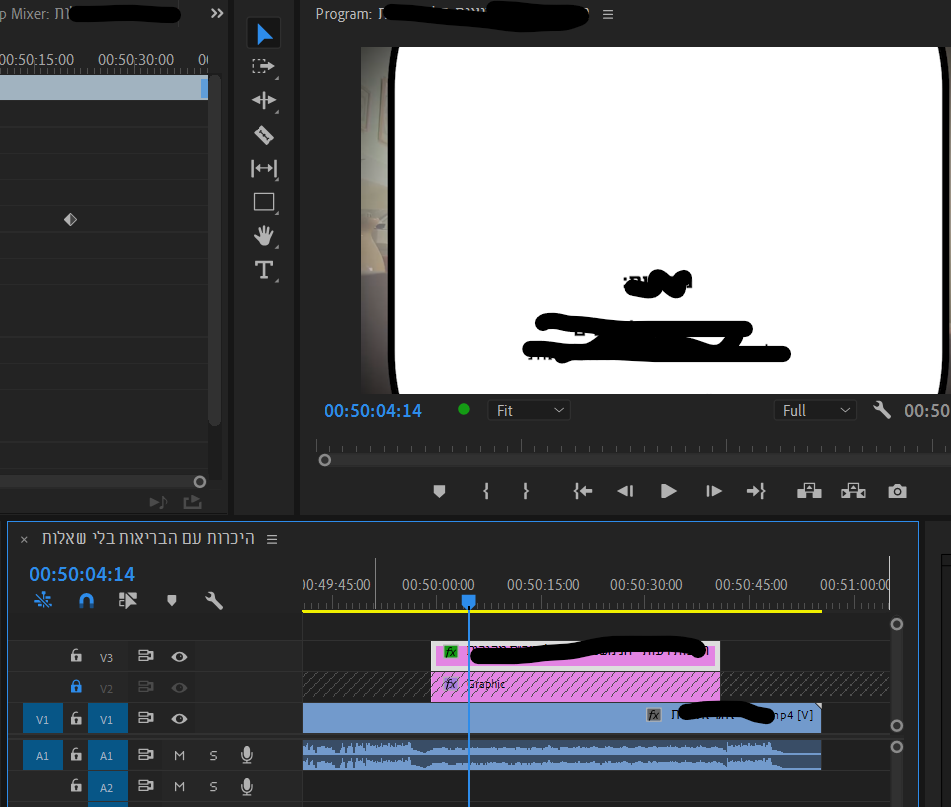This screenshot has width=951, height=807.
Task: Select the Rectangle tool
Action: pos(263,202)
